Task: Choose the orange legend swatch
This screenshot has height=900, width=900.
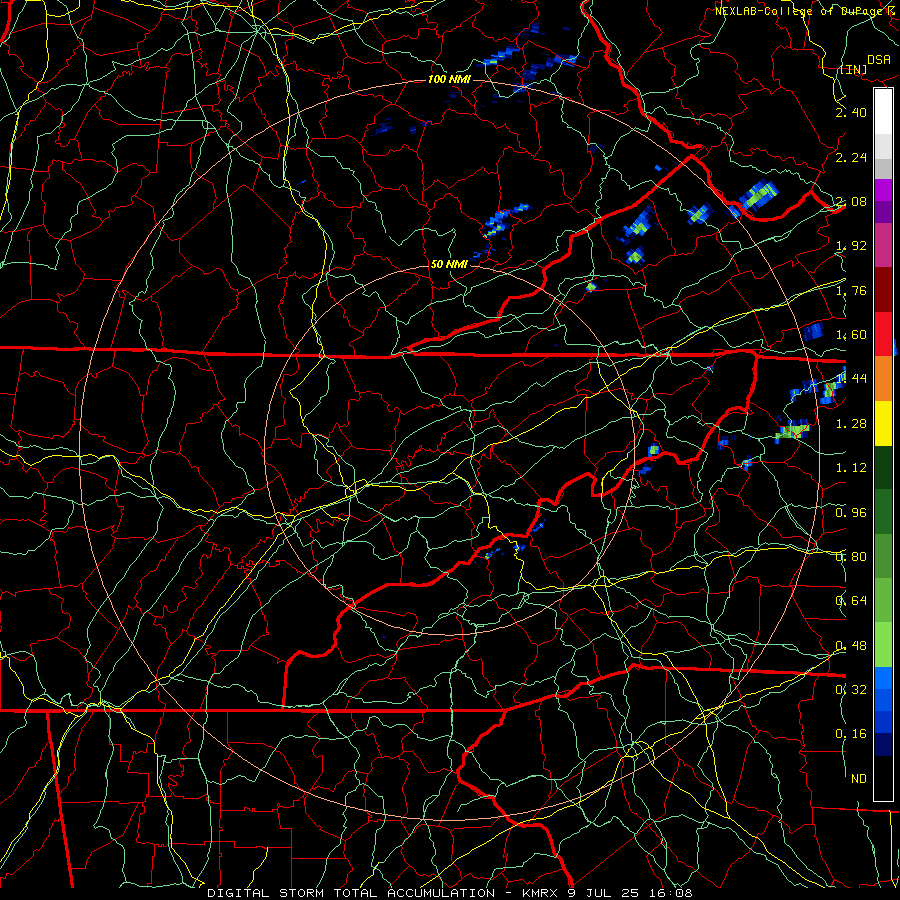Action: point(883,379)
